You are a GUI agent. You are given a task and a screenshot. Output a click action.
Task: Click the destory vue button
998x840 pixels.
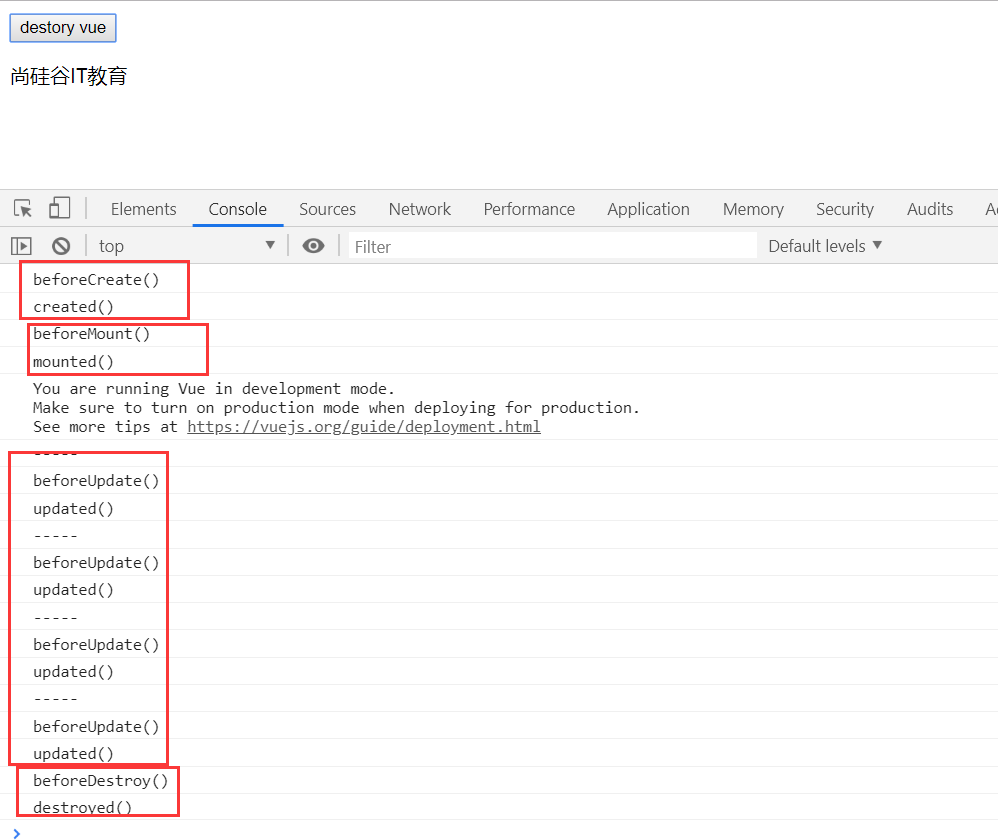tap(62, 28)
